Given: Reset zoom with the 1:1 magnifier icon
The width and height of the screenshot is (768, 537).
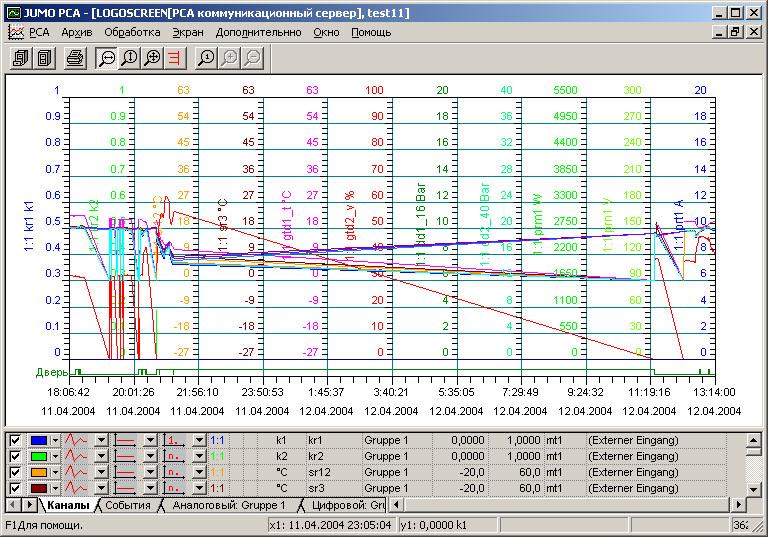Looking at the screenshot, I should pyautogui.click(x=206, y=58).
